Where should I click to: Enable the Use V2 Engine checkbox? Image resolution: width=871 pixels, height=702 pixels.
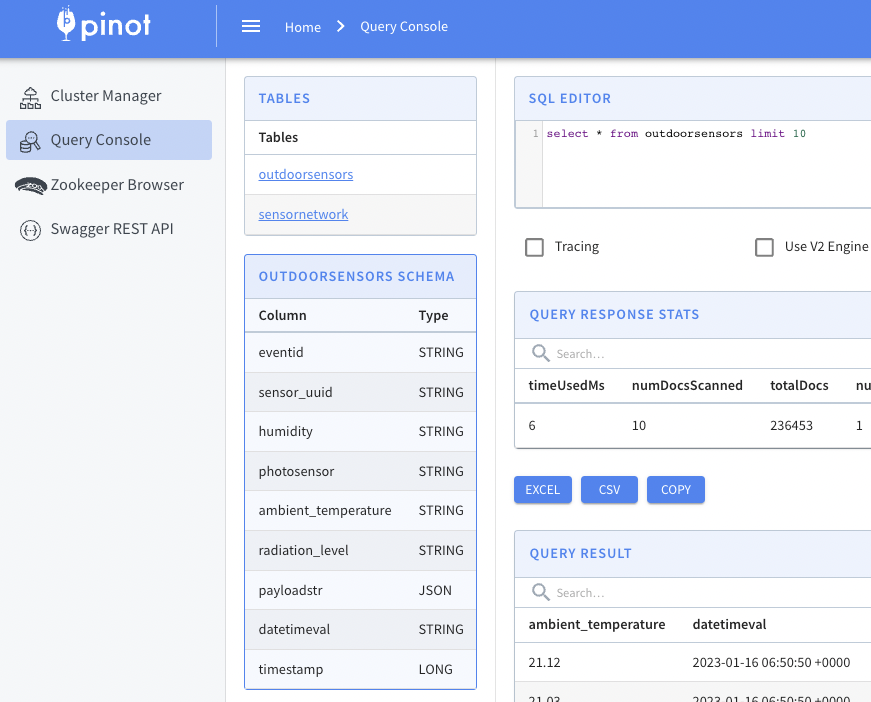(x=765, y=247)
